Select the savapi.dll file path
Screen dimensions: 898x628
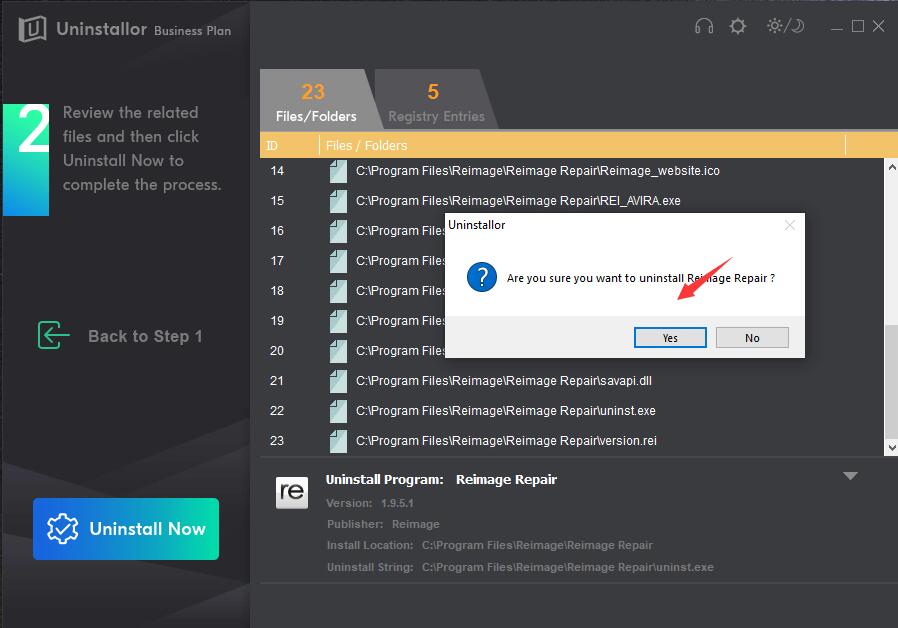pos(504,381)
